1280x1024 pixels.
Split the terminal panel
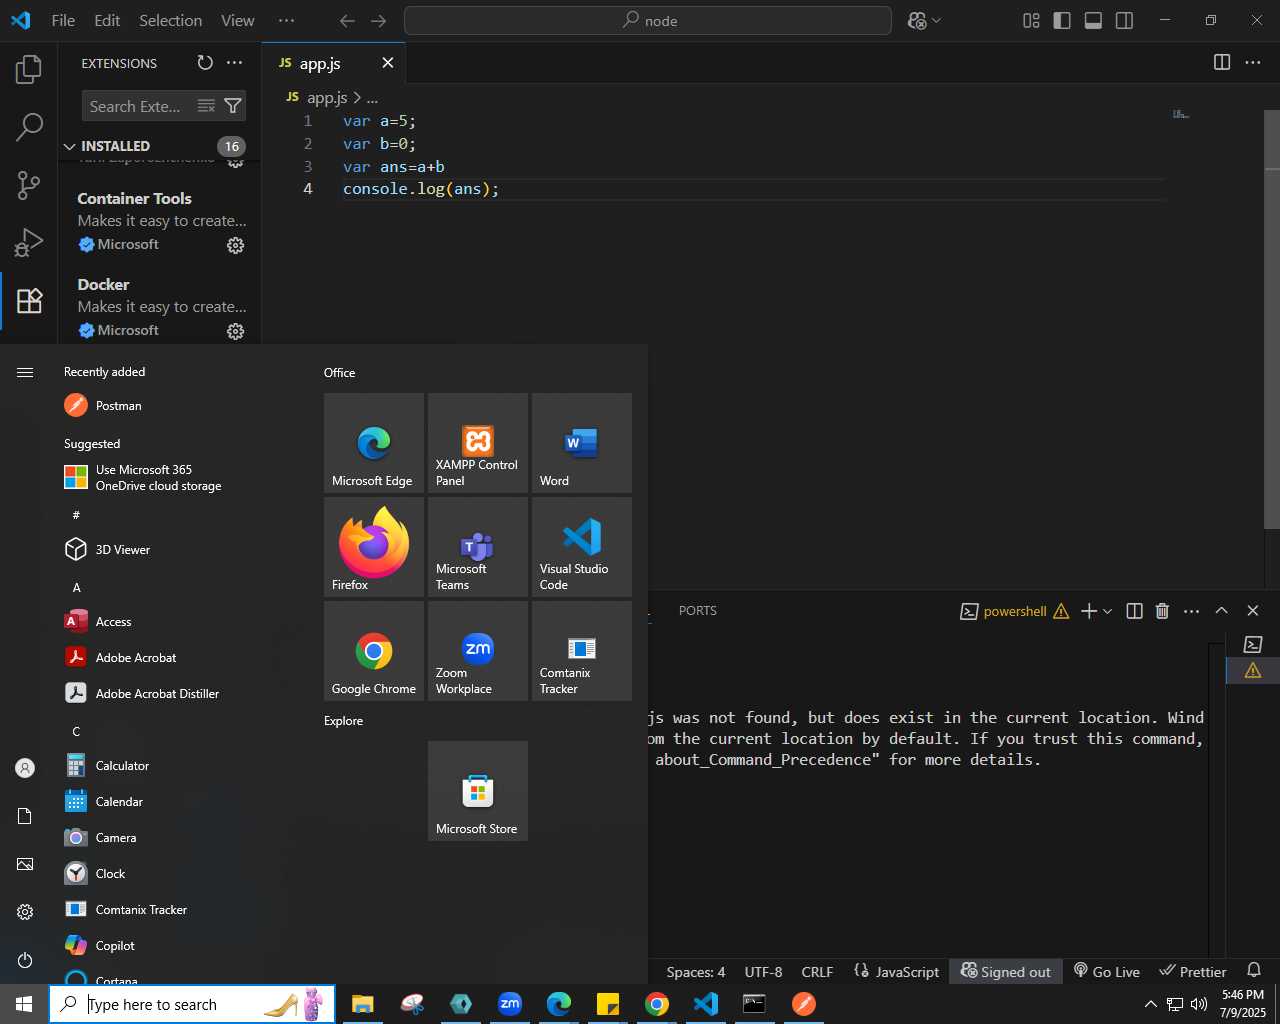pyautogui.click(x=1134, y=611)
